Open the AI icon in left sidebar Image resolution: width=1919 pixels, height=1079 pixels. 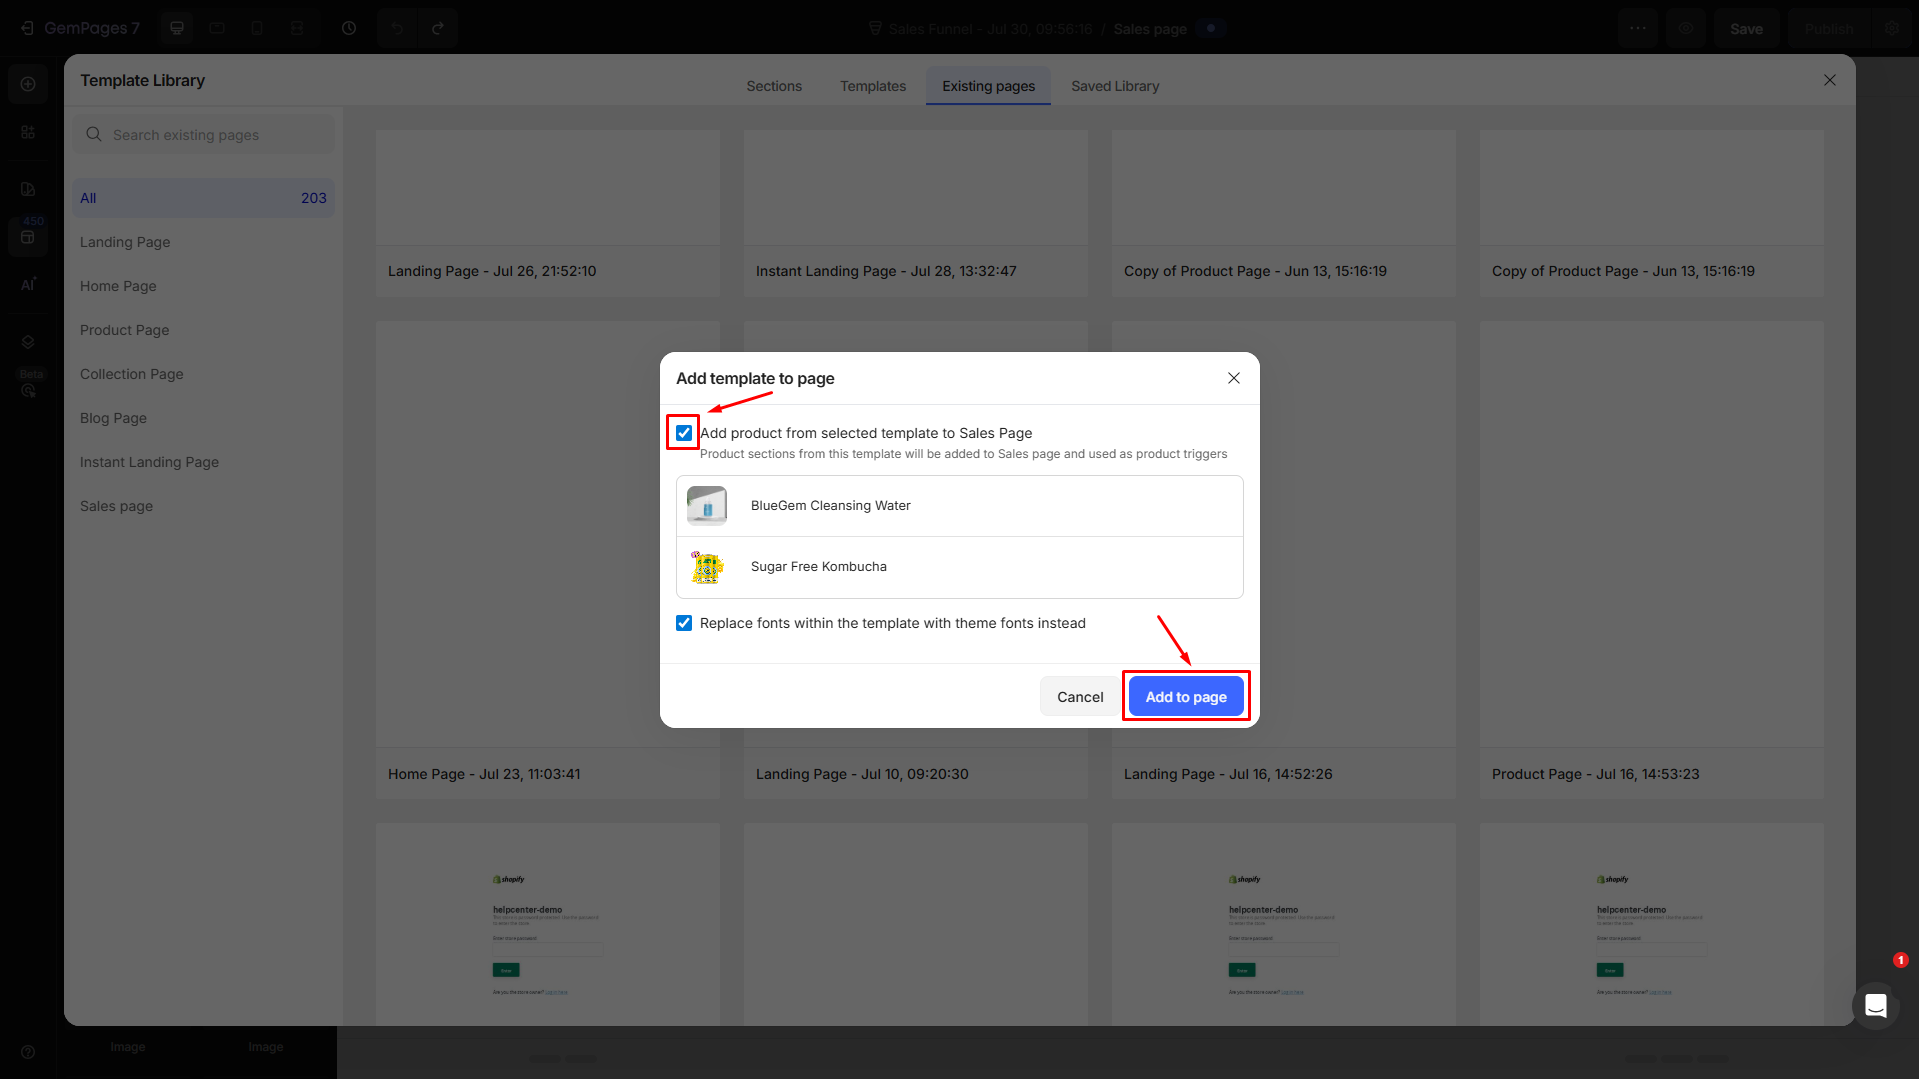pos(28,284)
